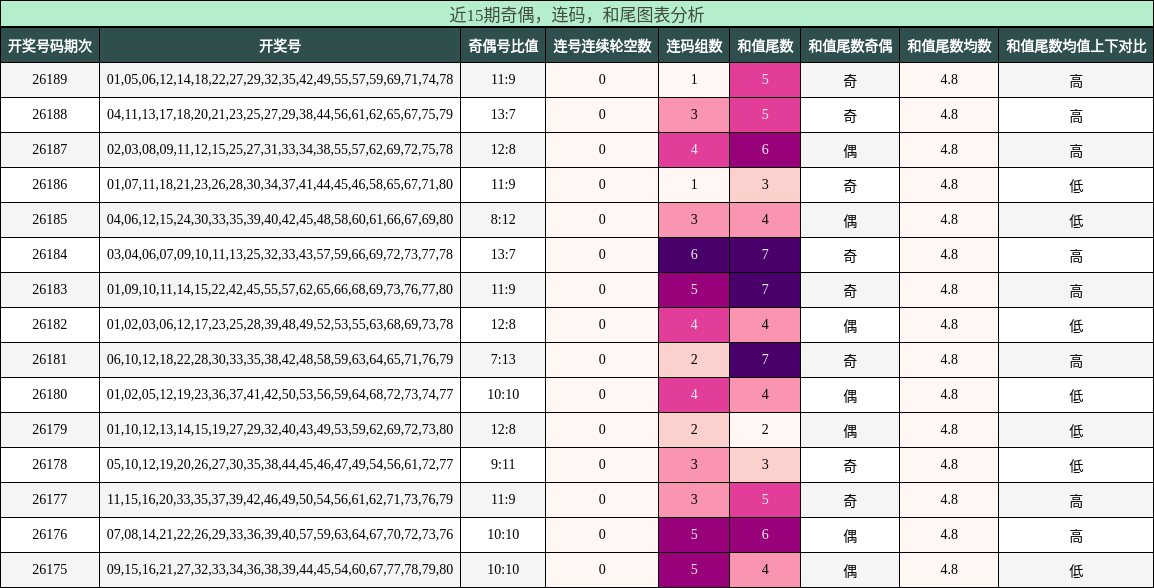Select period number 26176

click(50, 534)
